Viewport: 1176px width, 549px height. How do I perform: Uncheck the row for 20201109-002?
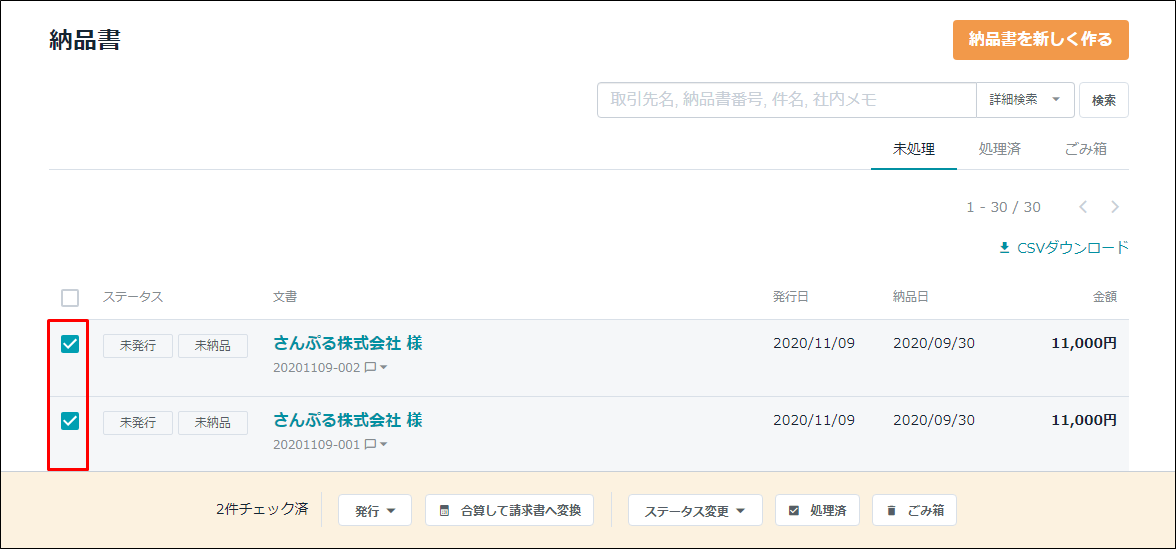(x=70, y=344)
